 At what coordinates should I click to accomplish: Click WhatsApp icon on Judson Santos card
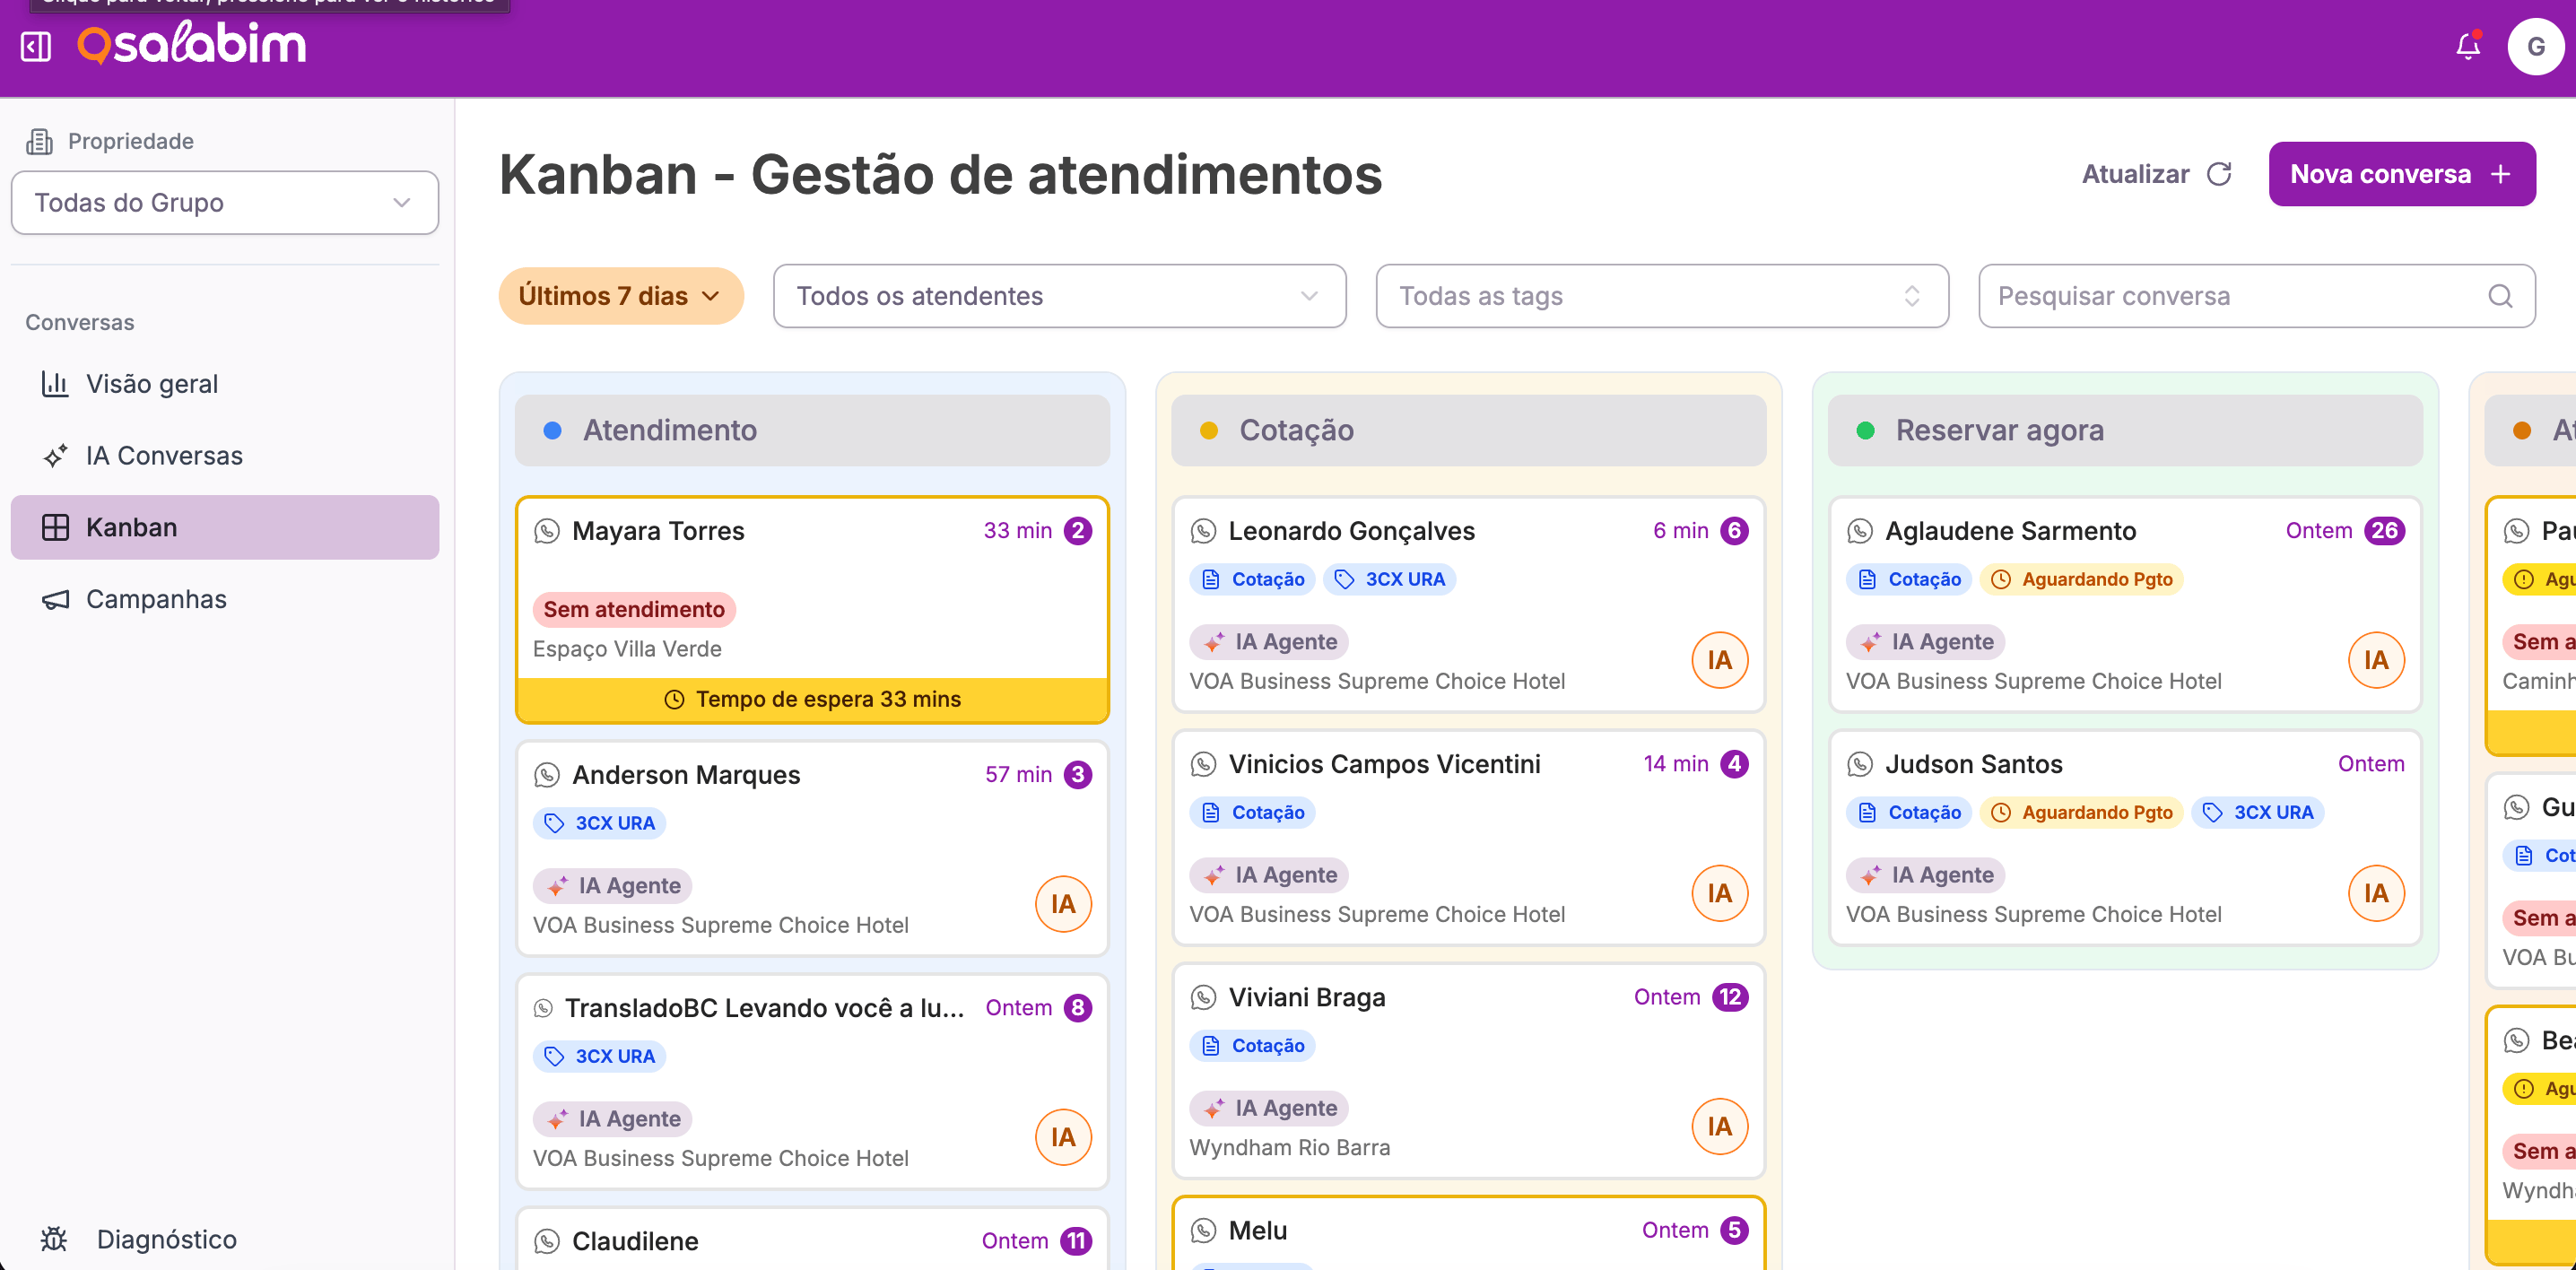coord(1860,764)
